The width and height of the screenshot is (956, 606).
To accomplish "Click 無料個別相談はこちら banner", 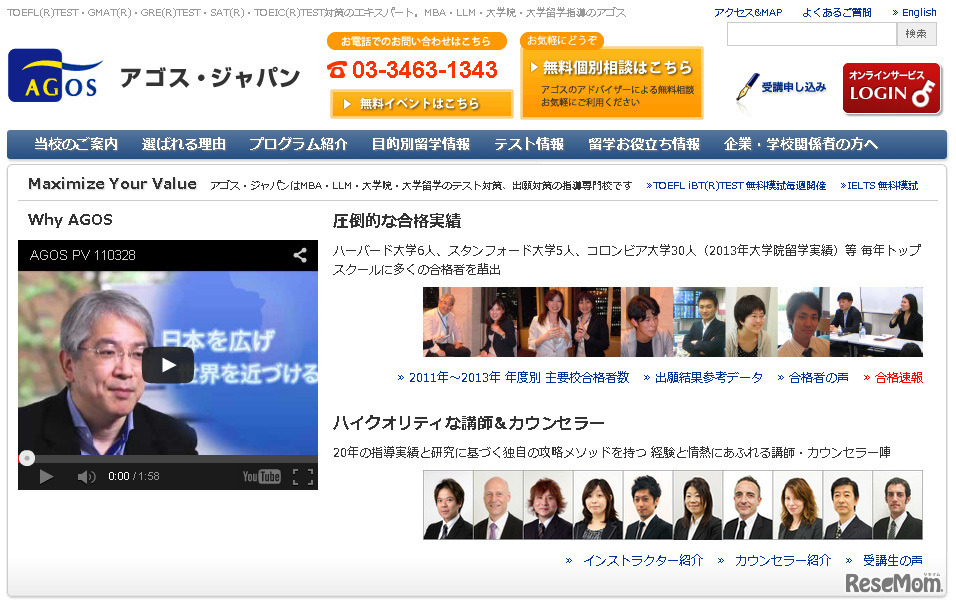I will tap(612, 82).
